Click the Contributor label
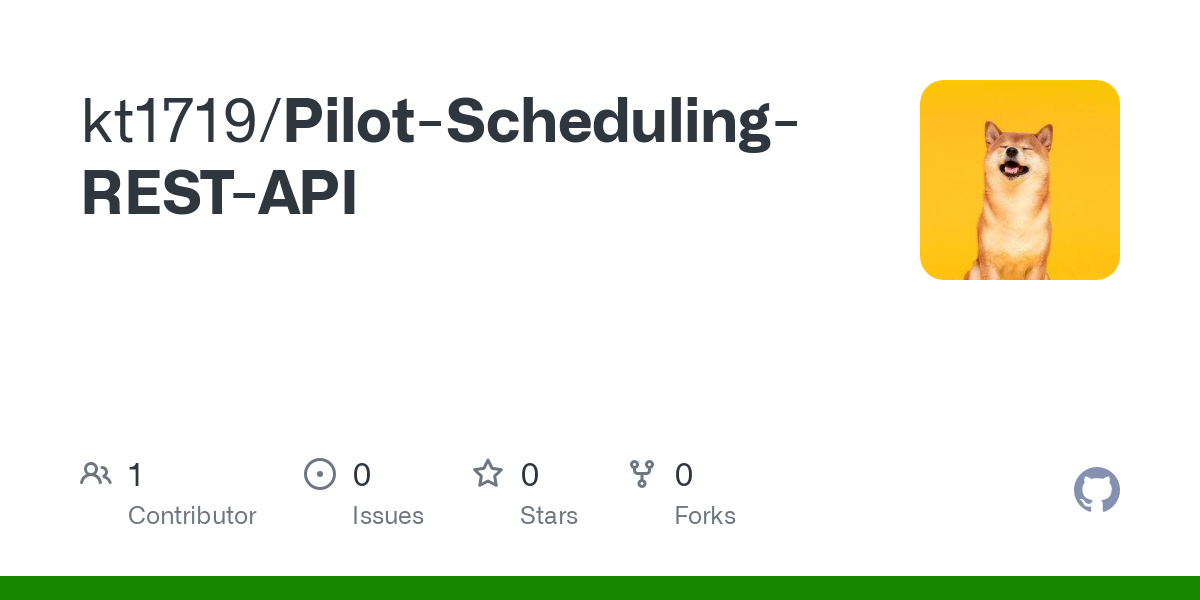This screenshot has height=600, width=1200. (192, 516)
